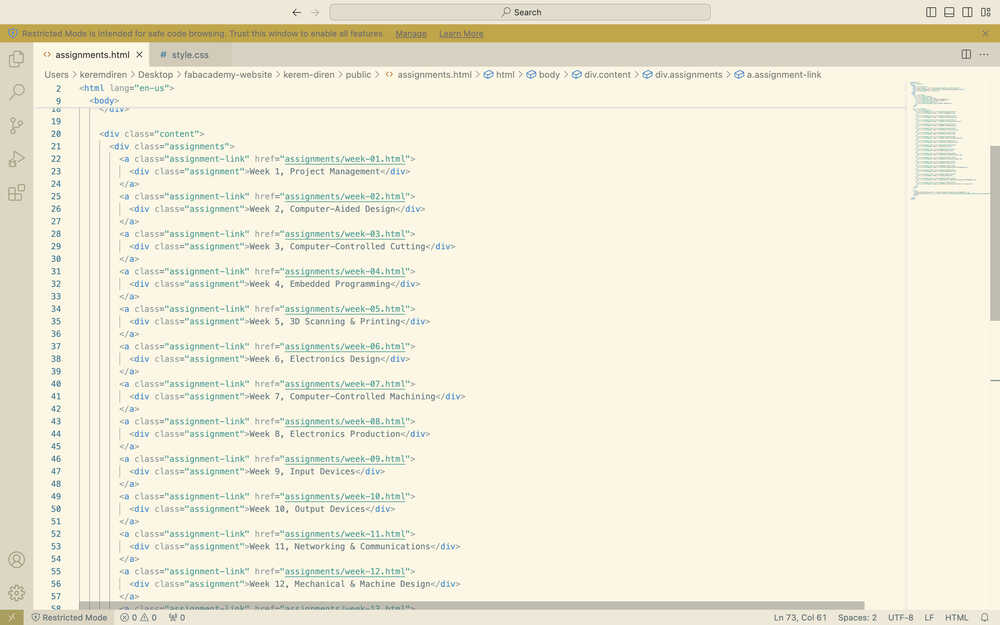Toggle bottom panel layout icon
1000x625 pixels.
(949, 12)
